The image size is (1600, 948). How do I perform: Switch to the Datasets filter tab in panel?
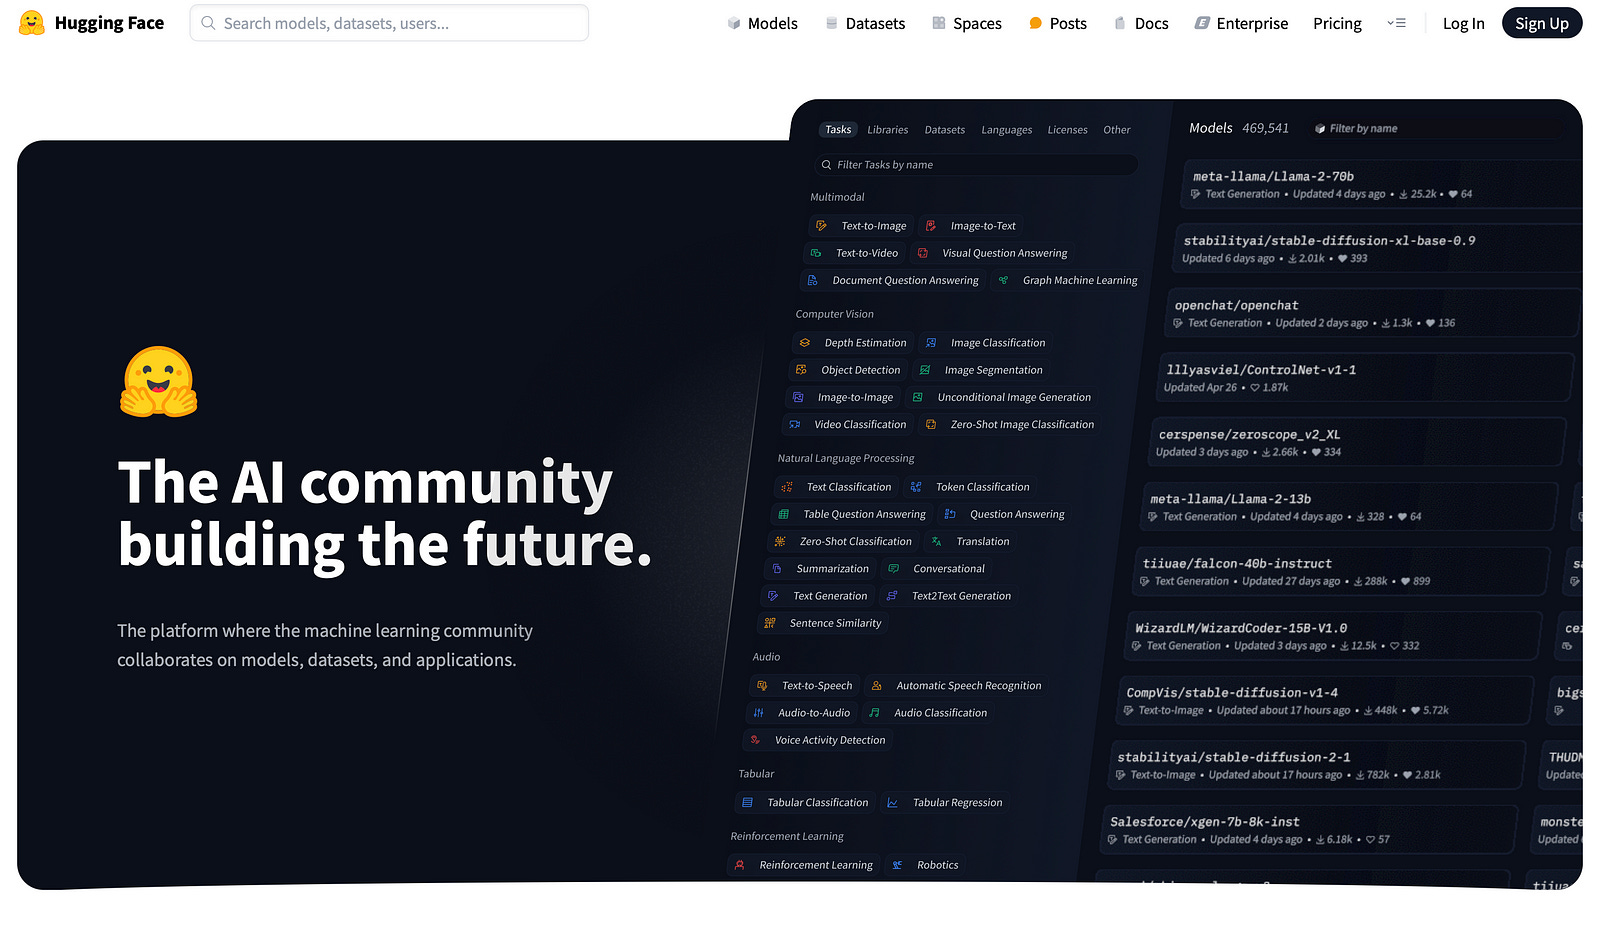click(944, 130)
